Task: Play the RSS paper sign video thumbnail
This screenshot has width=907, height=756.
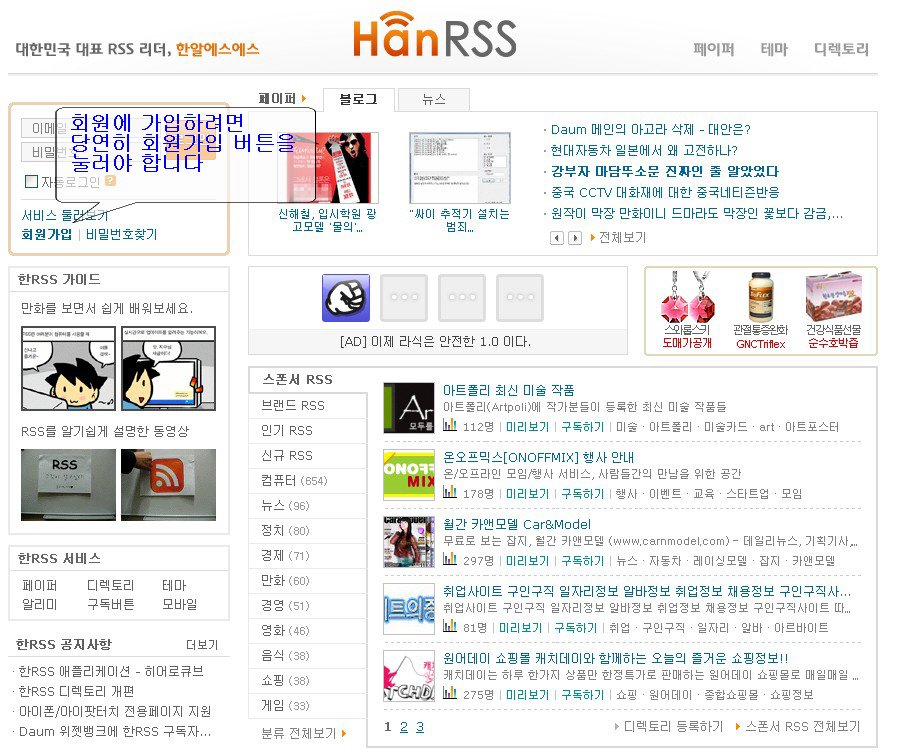Action: point(68,485)
